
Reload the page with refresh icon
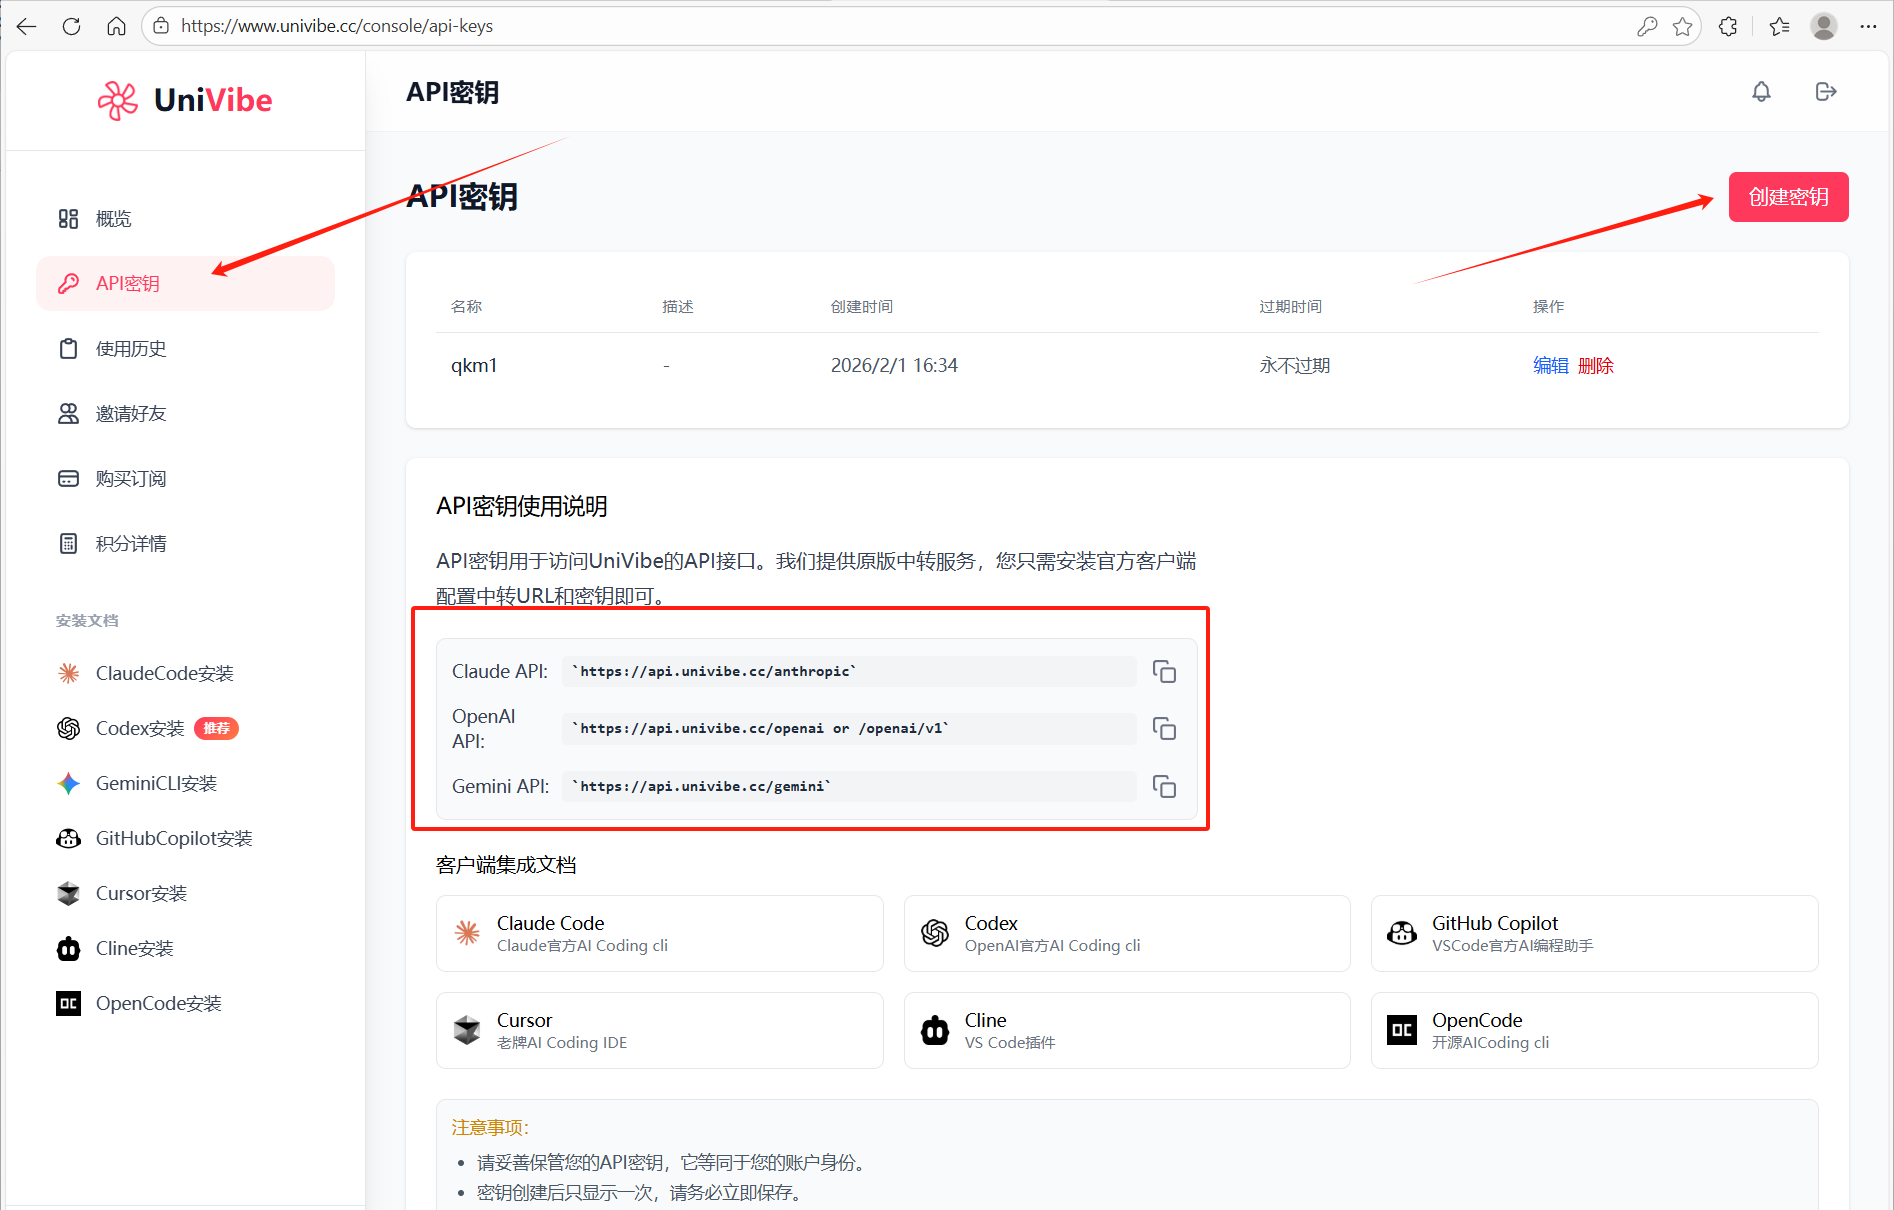(71, 26)
